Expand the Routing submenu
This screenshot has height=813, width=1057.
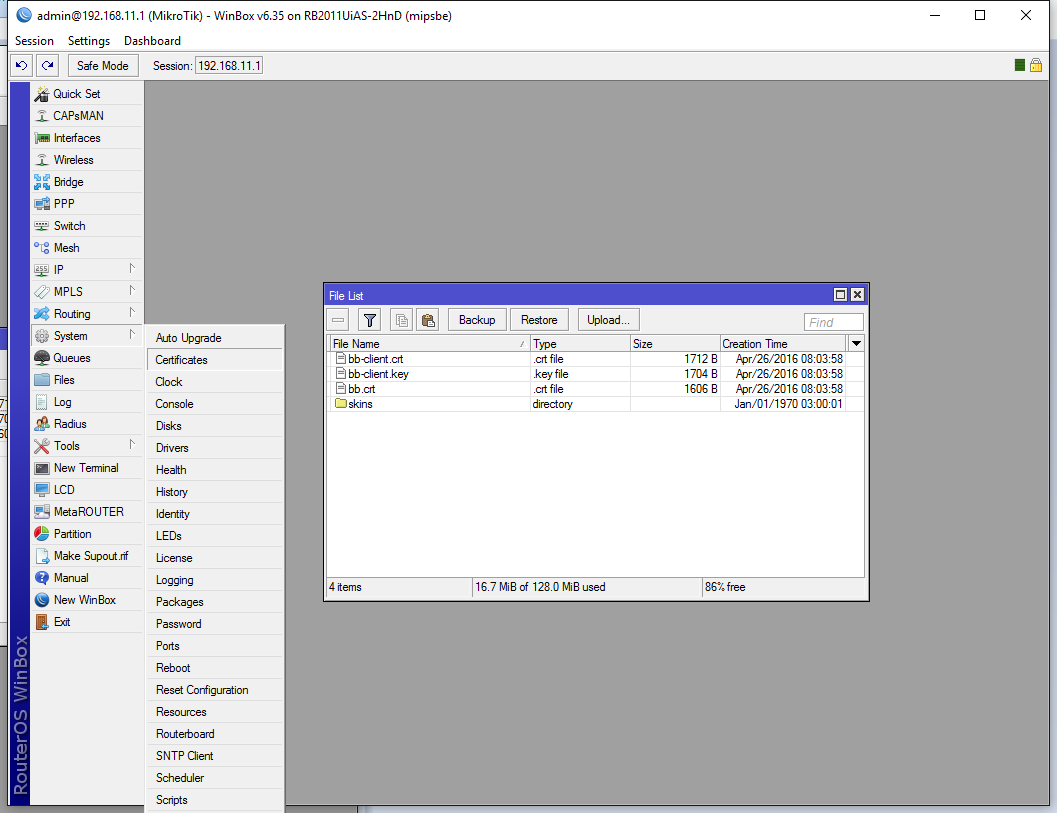pyautogui.click(x=88, y=314)
